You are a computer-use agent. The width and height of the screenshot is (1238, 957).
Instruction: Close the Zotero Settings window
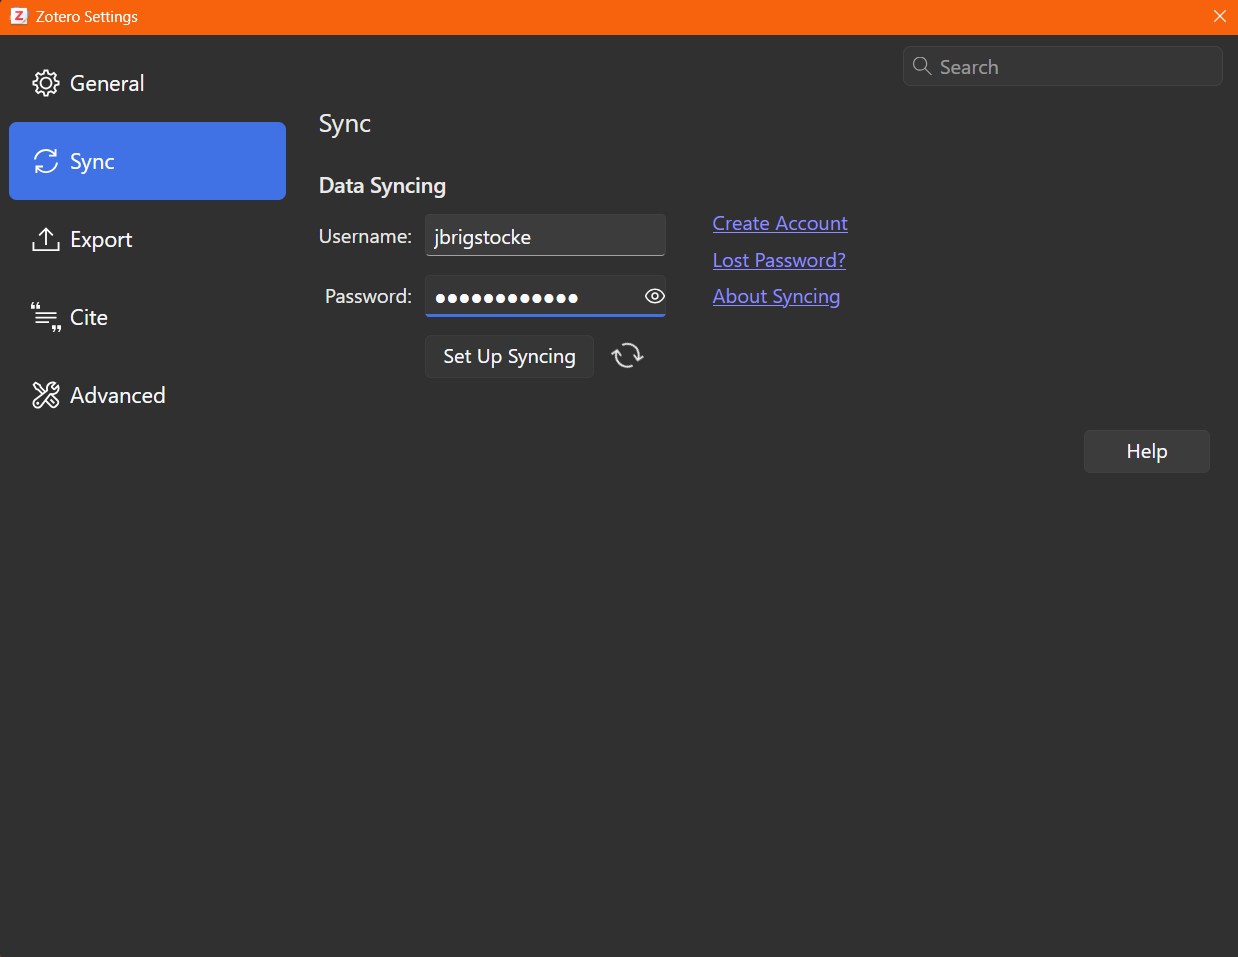(1220, 16)
